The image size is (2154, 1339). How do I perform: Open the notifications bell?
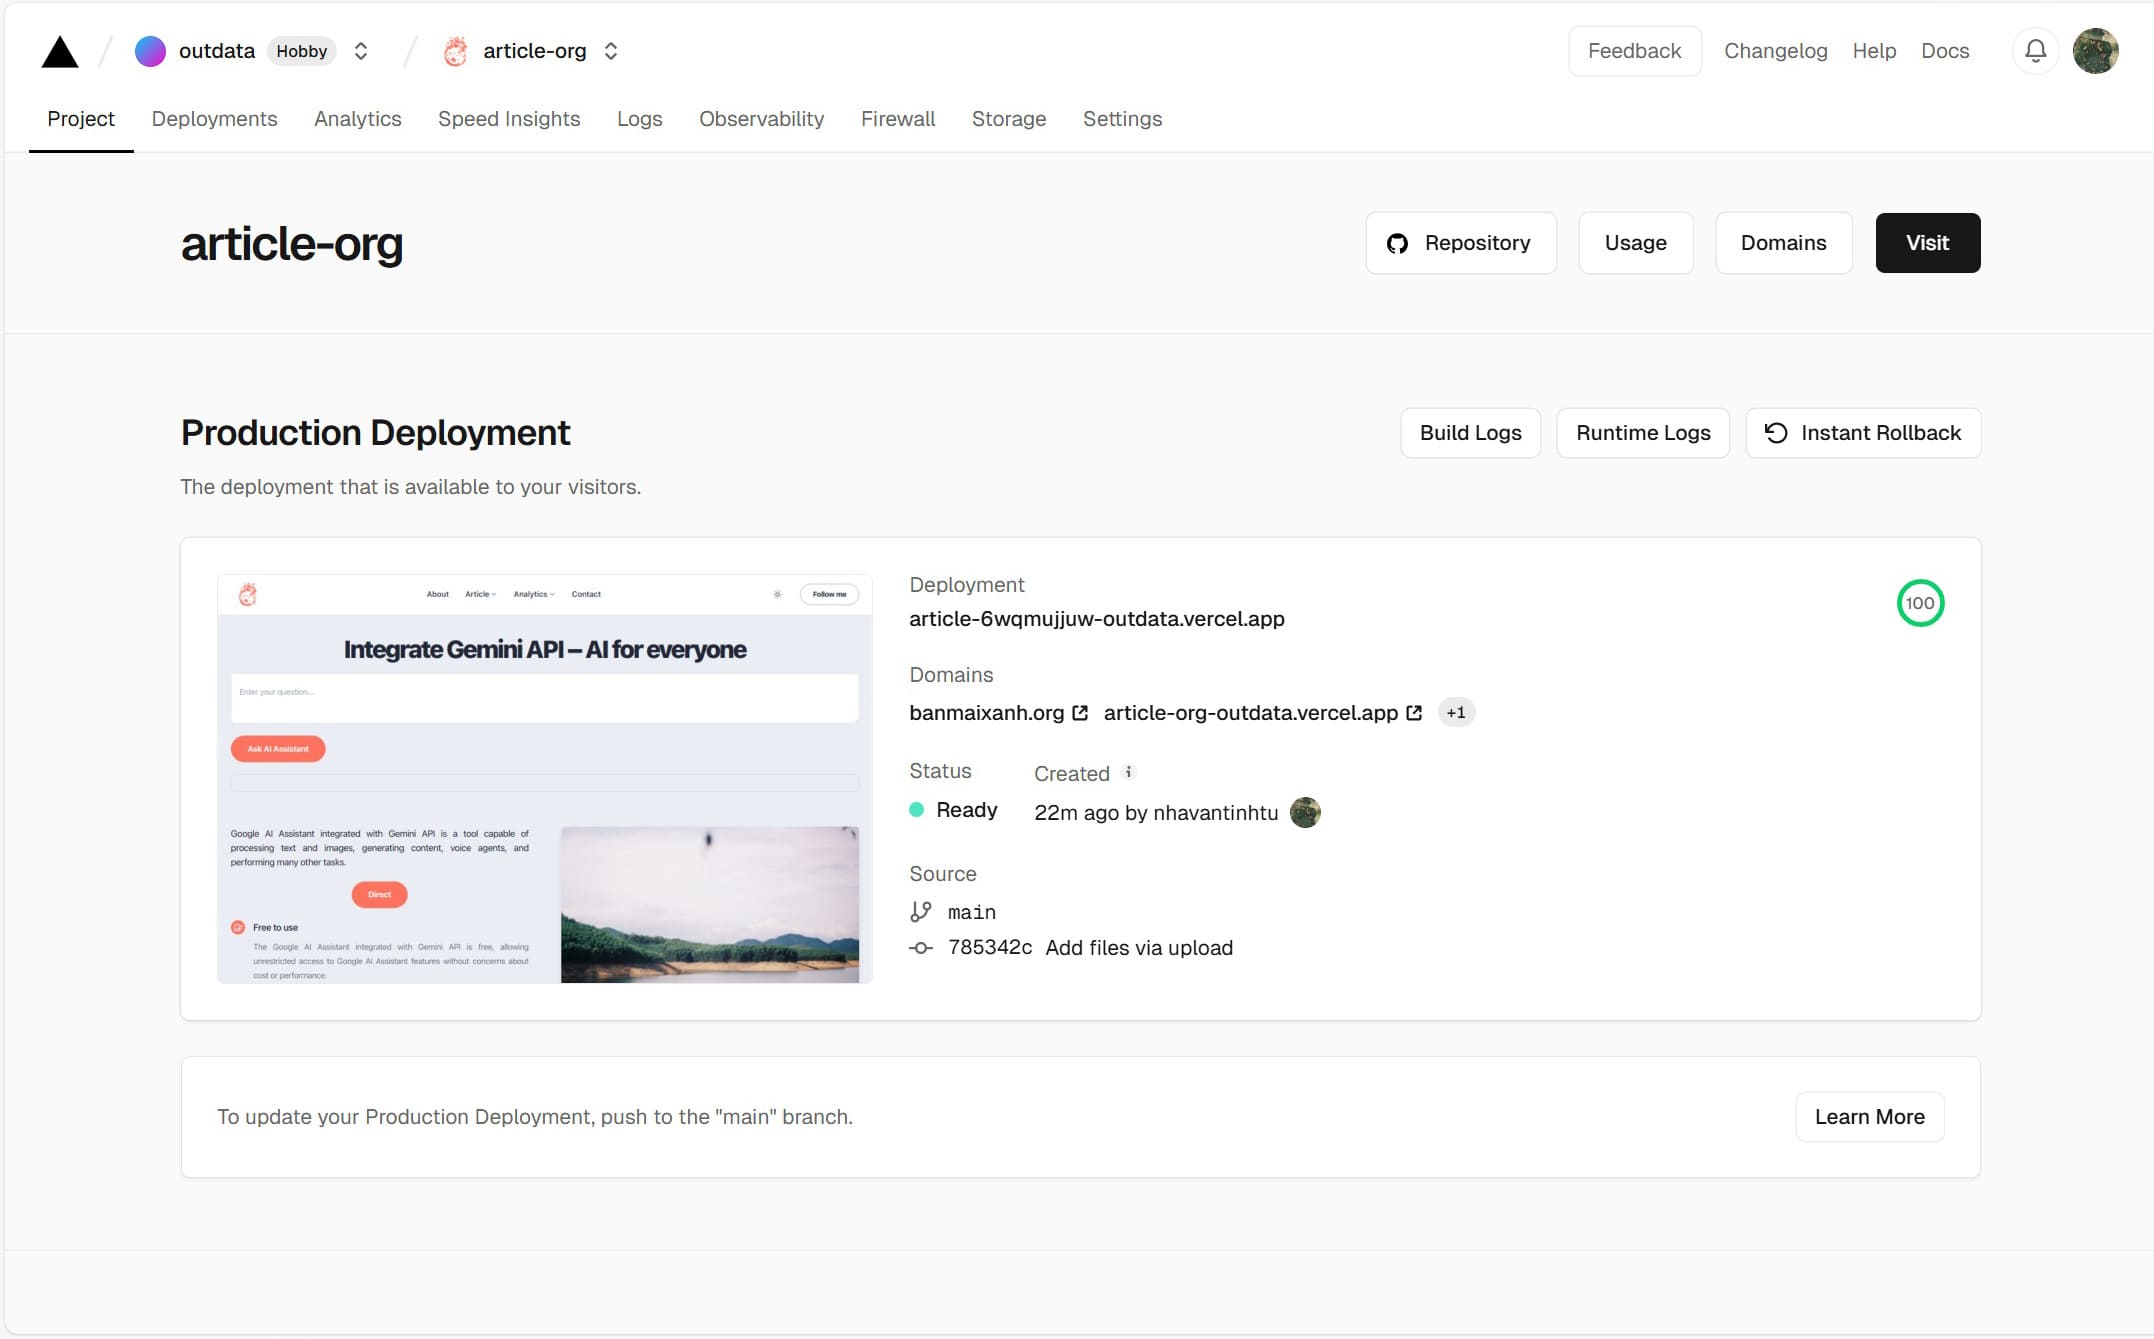pyautogui.click(x=2036, y=50)
